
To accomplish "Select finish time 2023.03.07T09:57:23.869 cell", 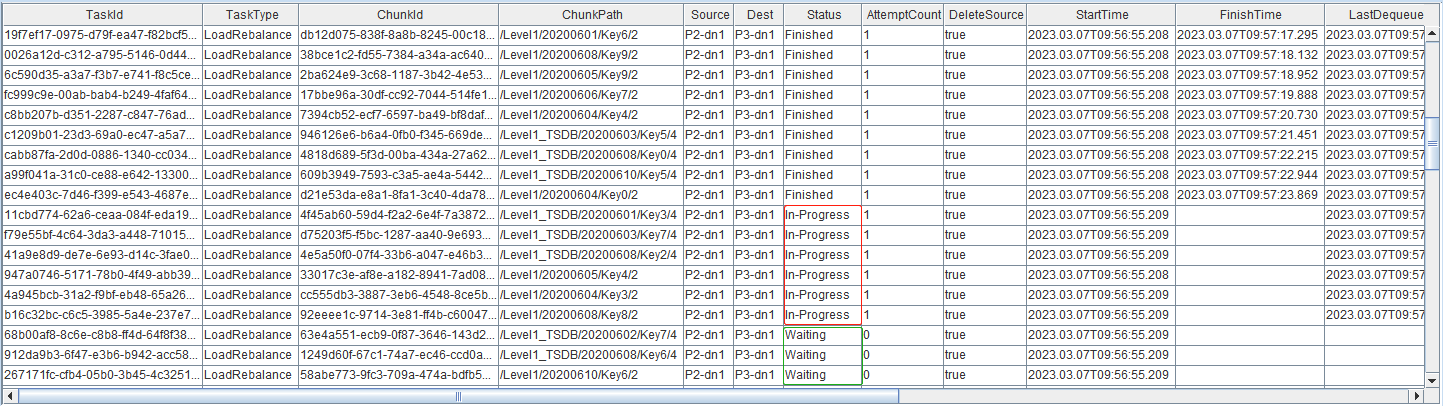I will [x=1249, y=195].
